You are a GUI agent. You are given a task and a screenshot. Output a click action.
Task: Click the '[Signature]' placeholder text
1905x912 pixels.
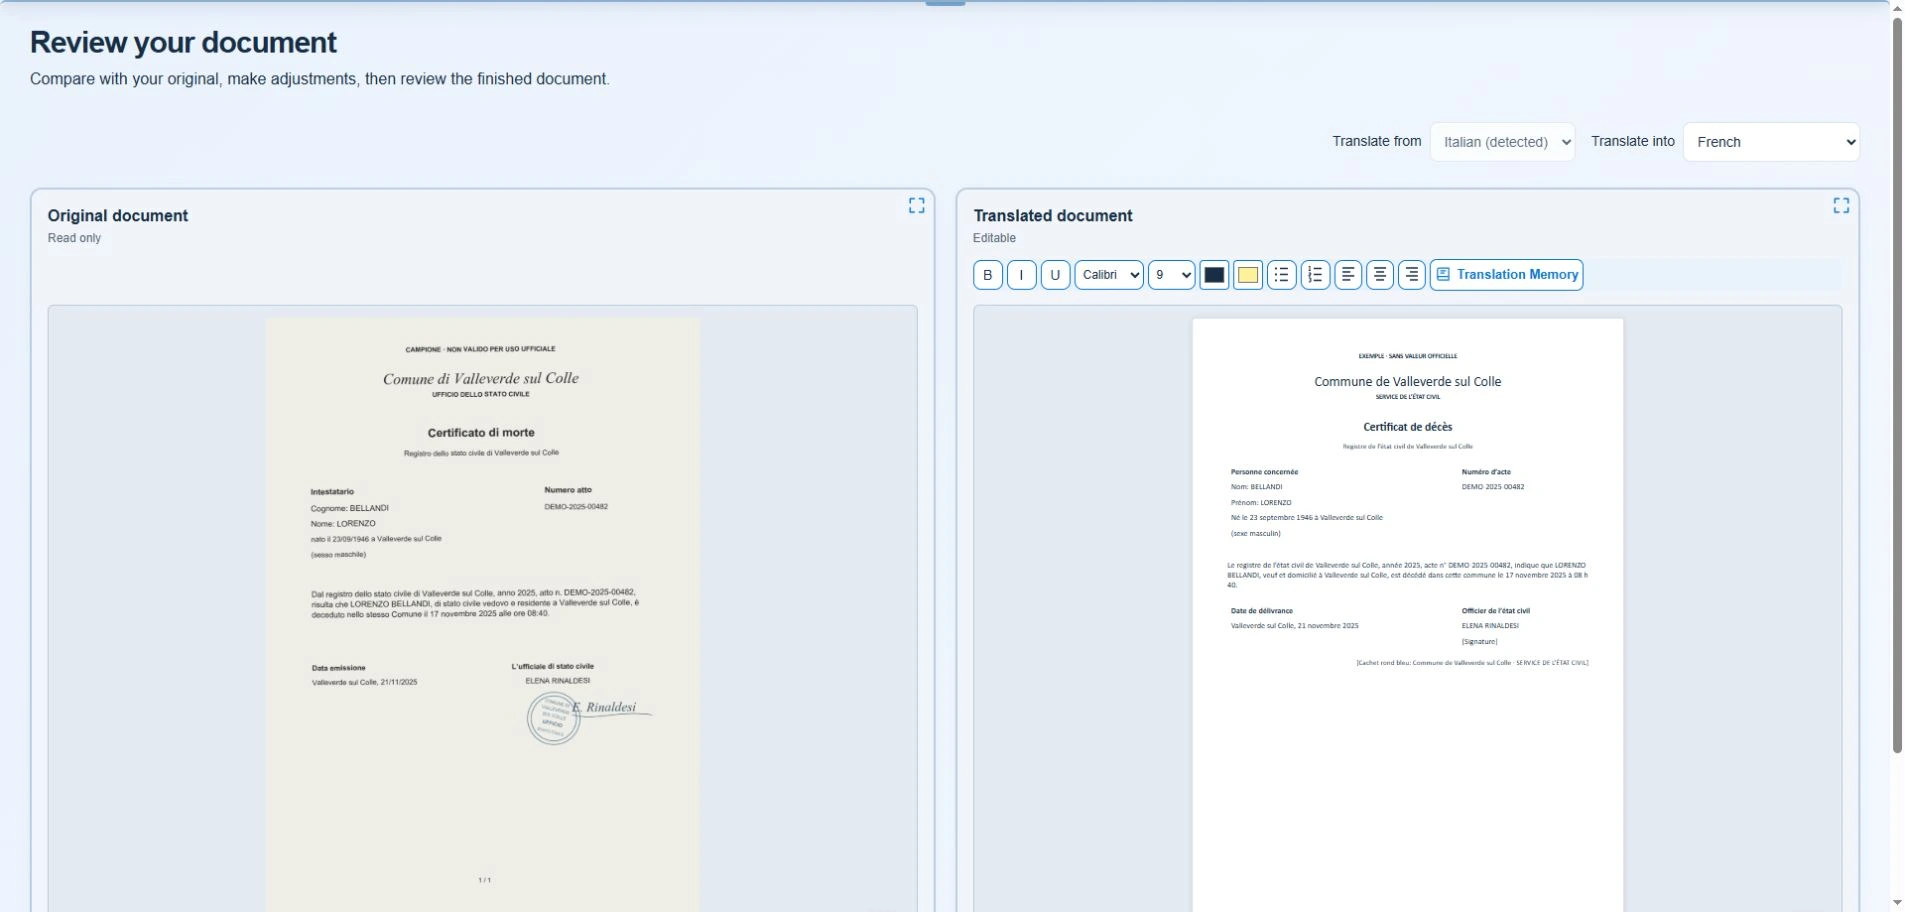[x=1479, y=642]
